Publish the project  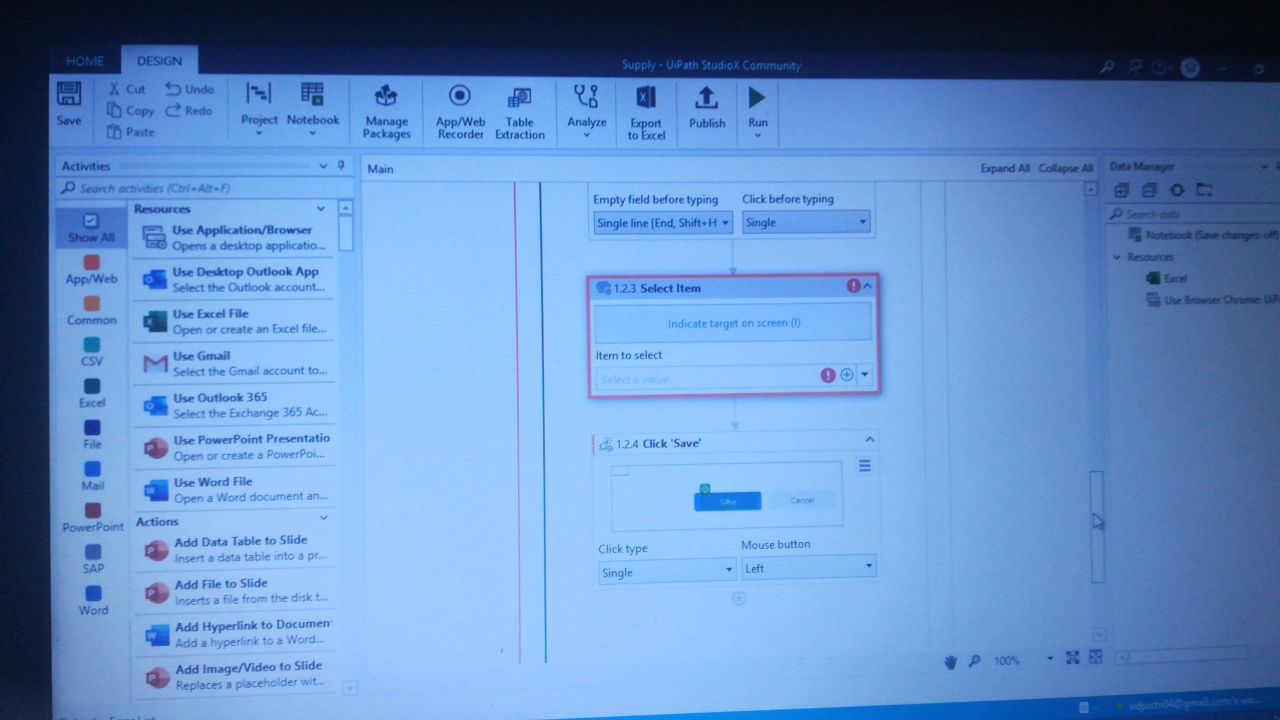tap(707, 108)
